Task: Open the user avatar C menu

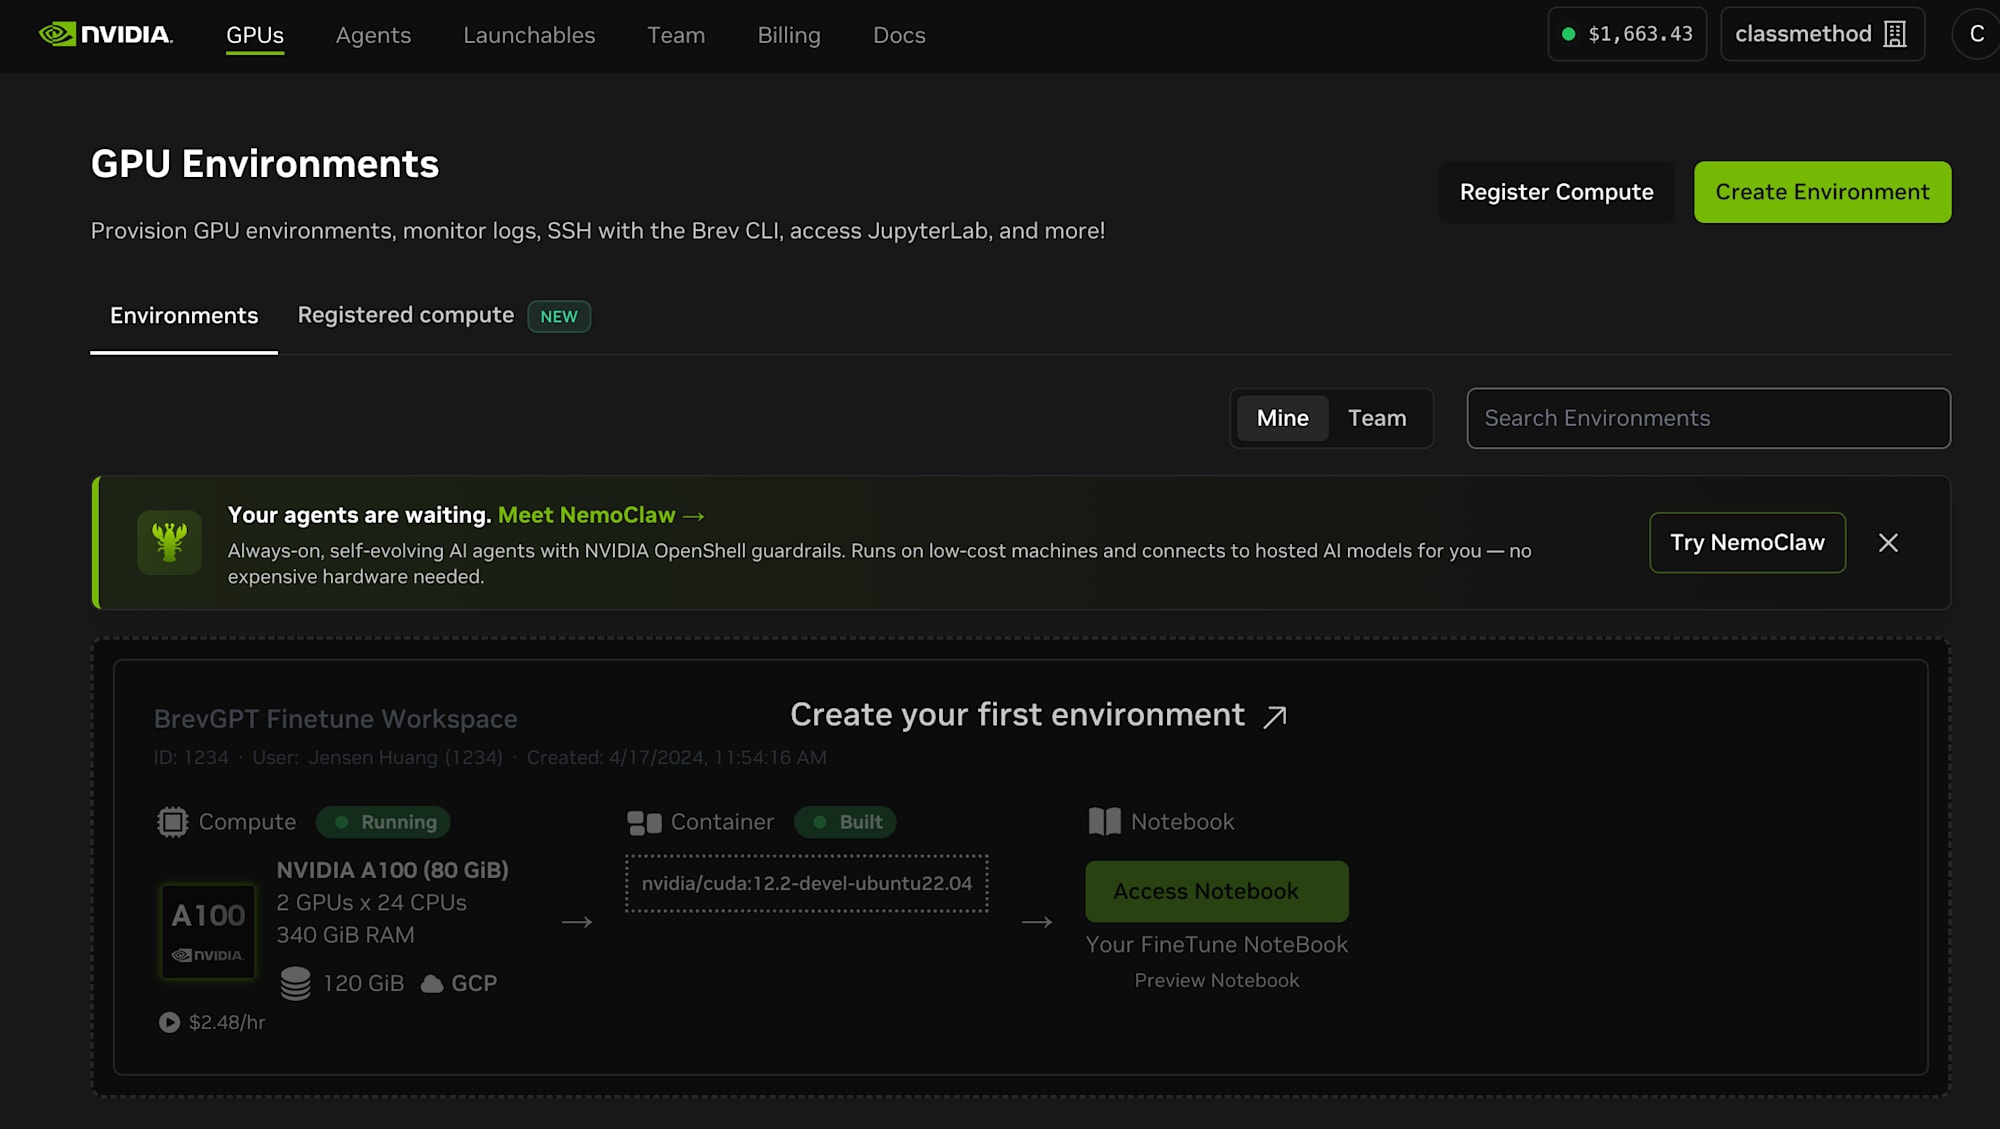Action: click(1976, 34)
